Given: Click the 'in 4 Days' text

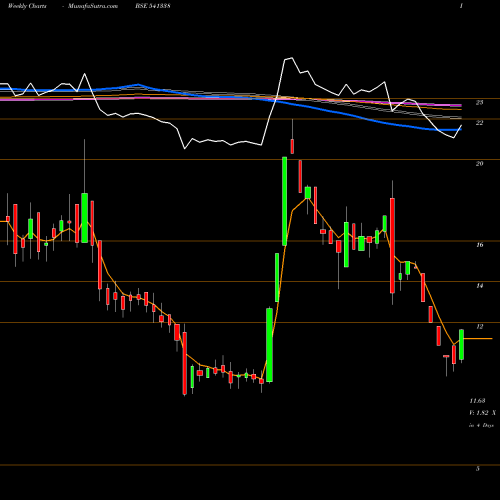Looking at the screenshot, I should click(x=481, y=426).
